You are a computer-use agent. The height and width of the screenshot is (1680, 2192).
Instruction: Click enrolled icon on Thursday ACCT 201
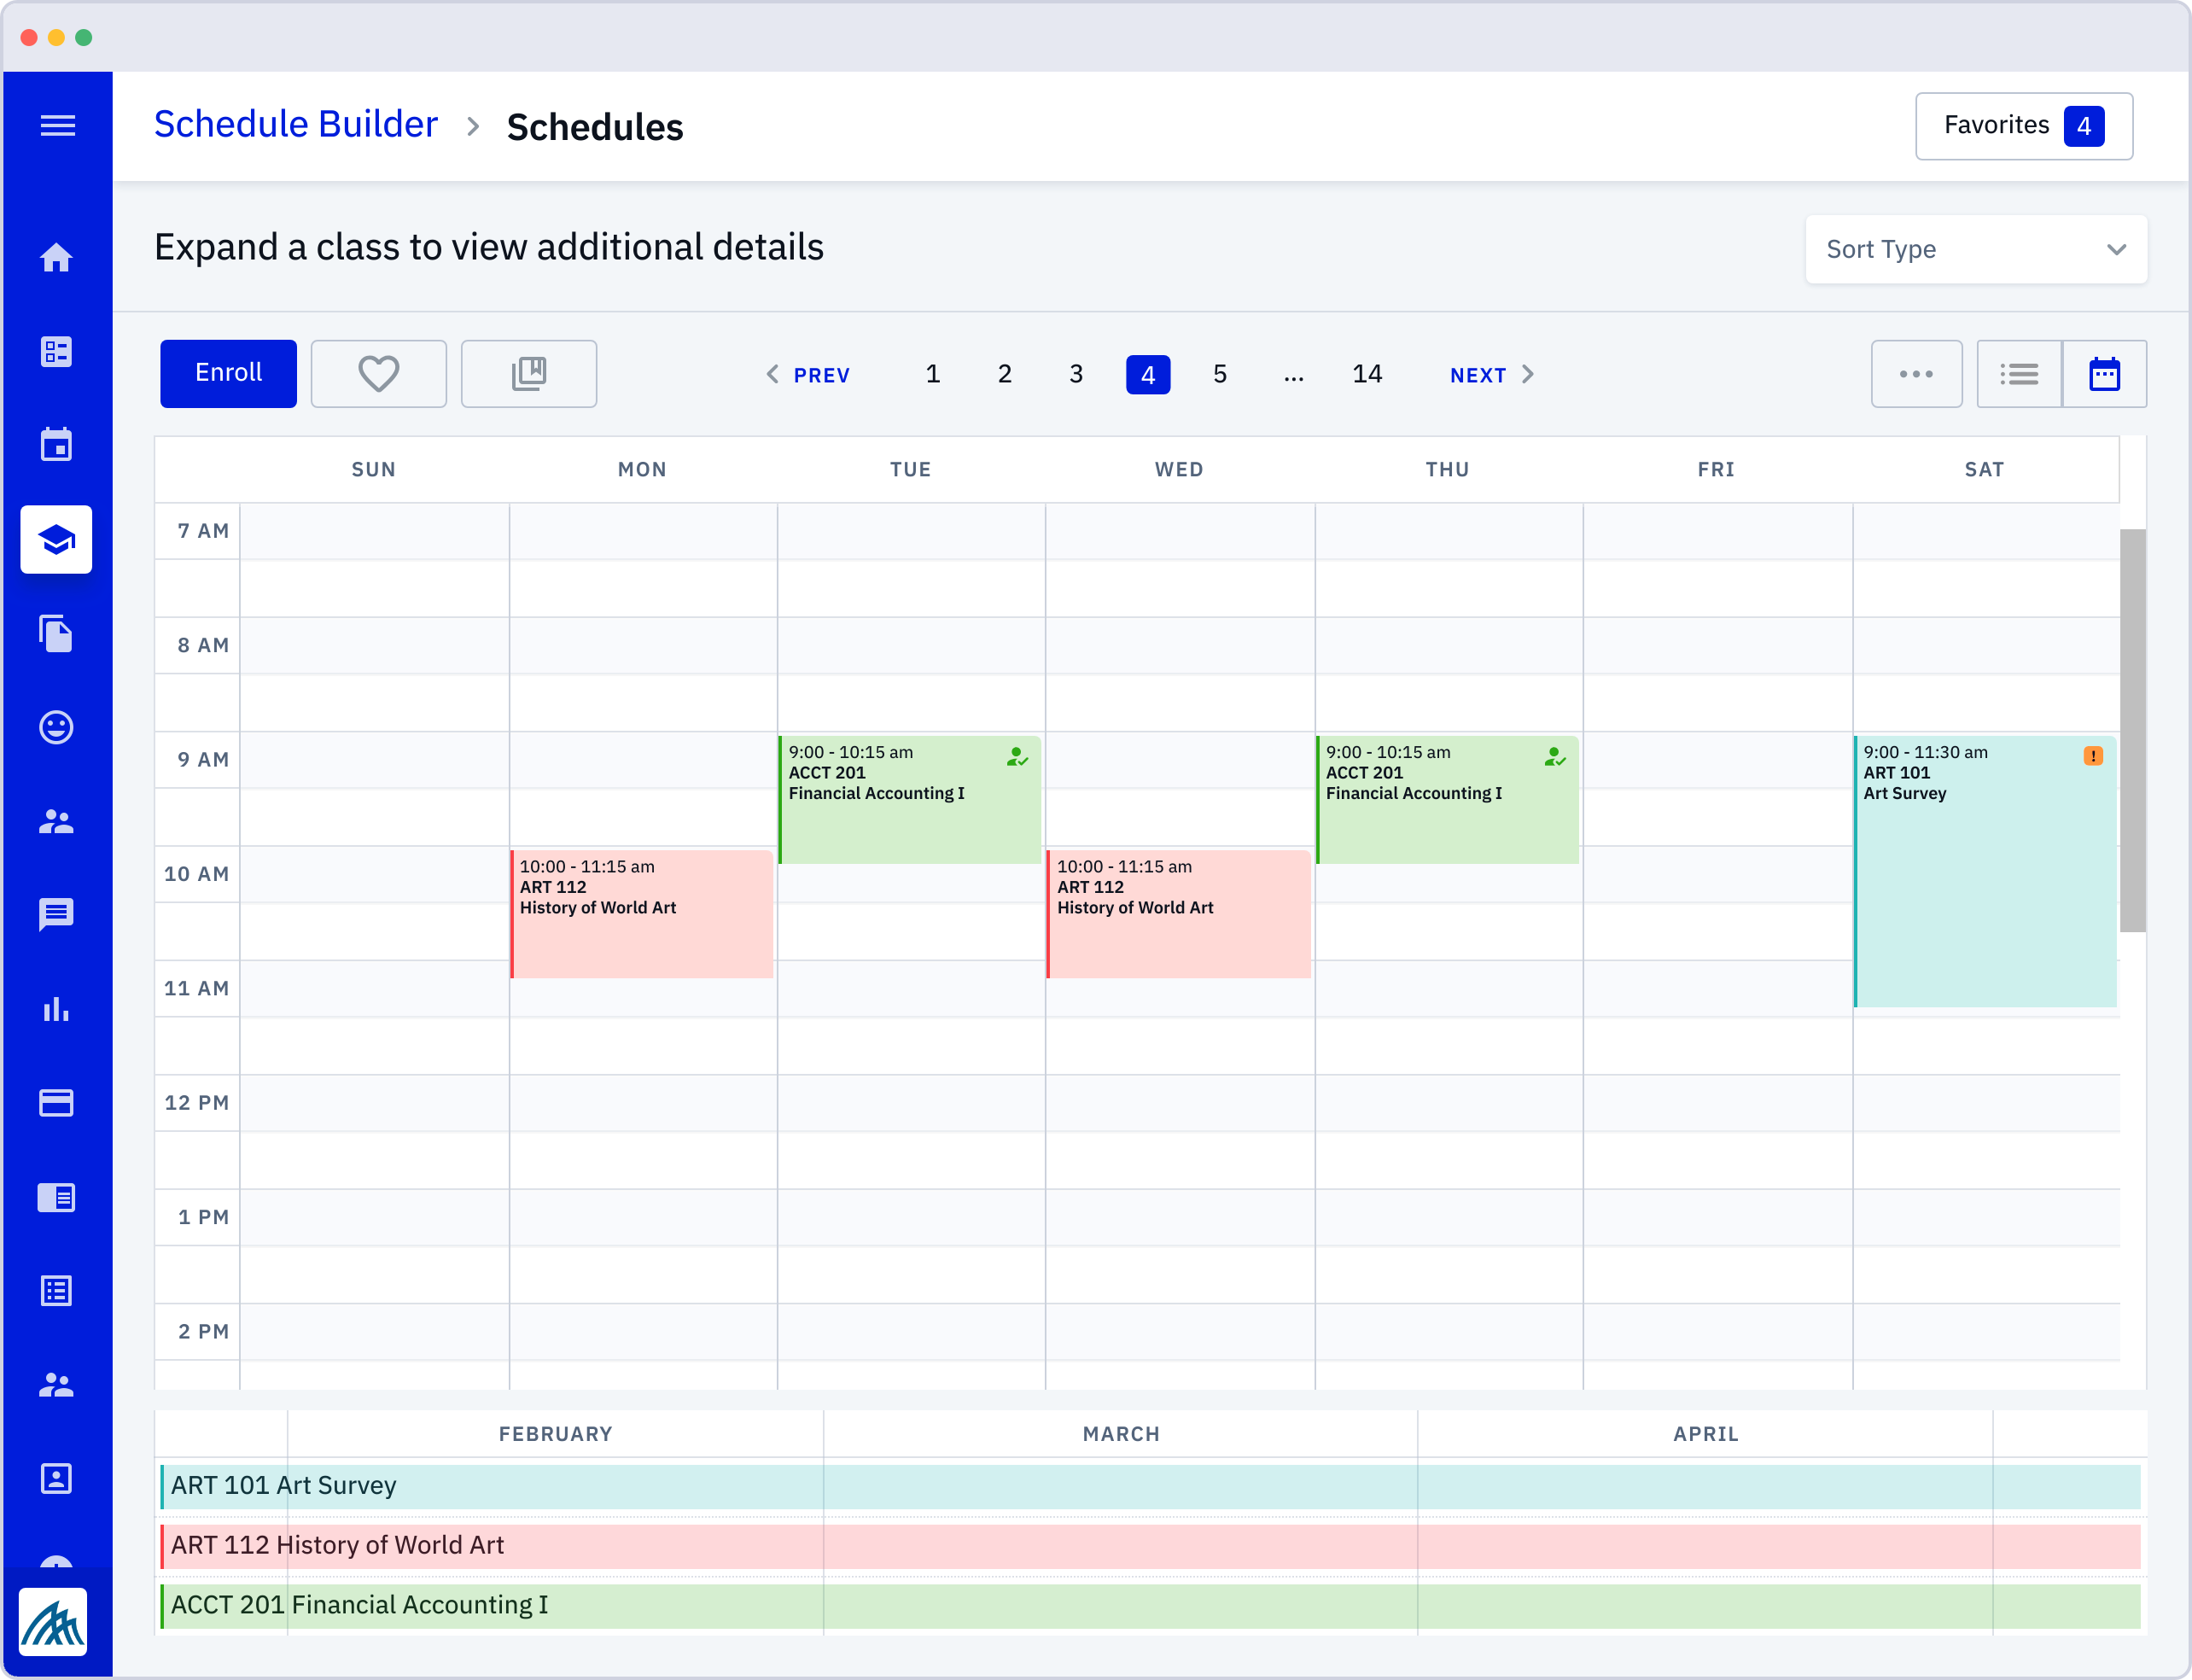pyautogui.click(x=1555, y=757)
